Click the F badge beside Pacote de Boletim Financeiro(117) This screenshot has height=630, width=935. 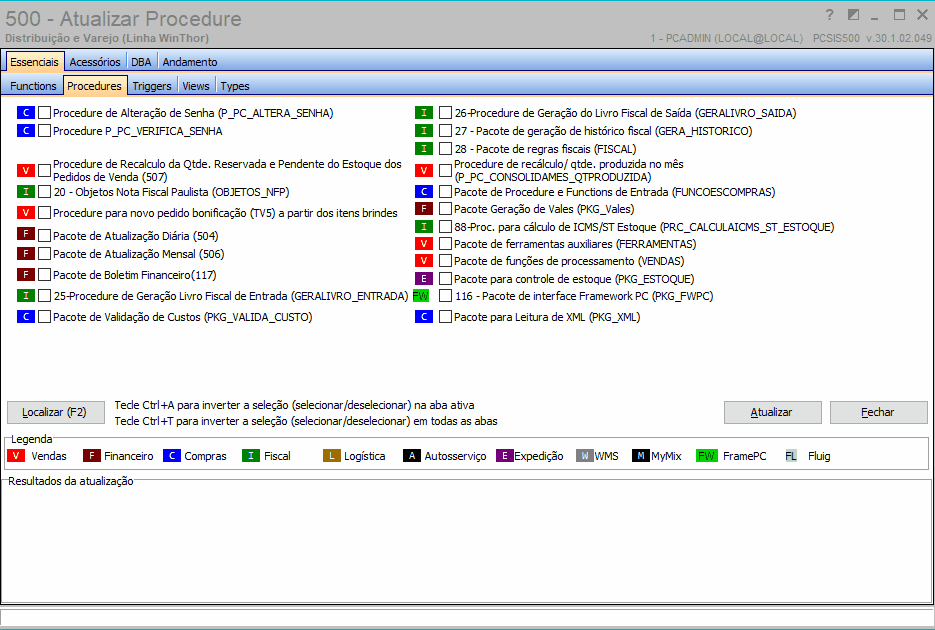[x=26, y=275]
